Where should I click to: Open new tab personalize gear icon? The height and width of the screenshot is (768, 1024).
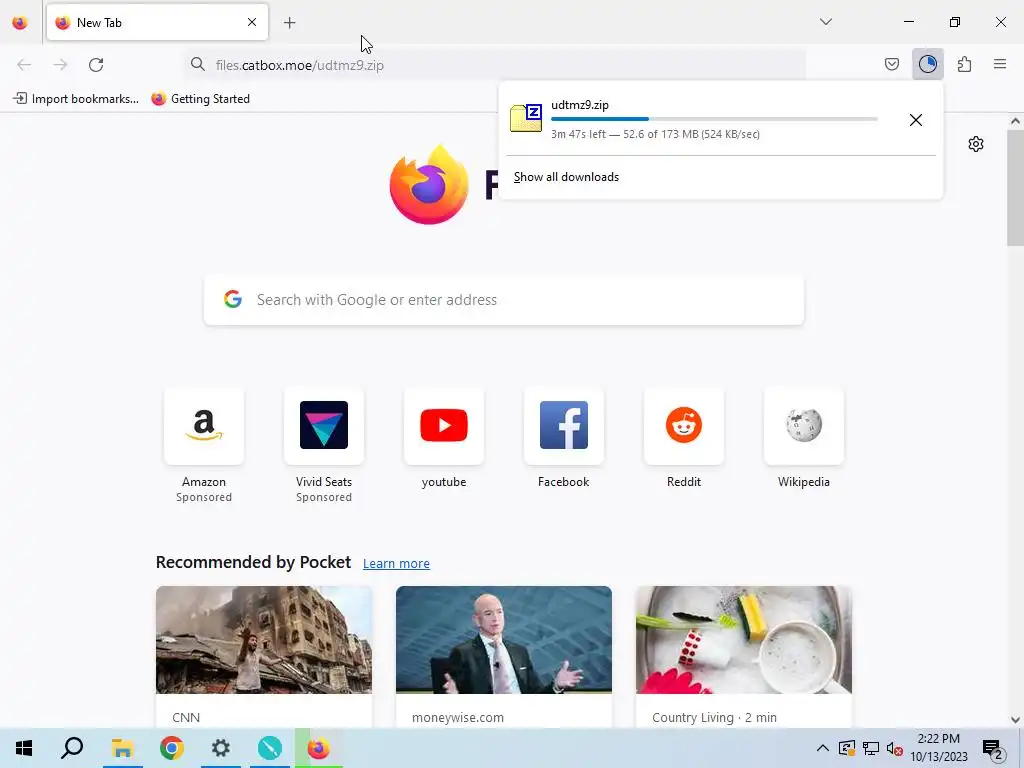pos(976,144)
